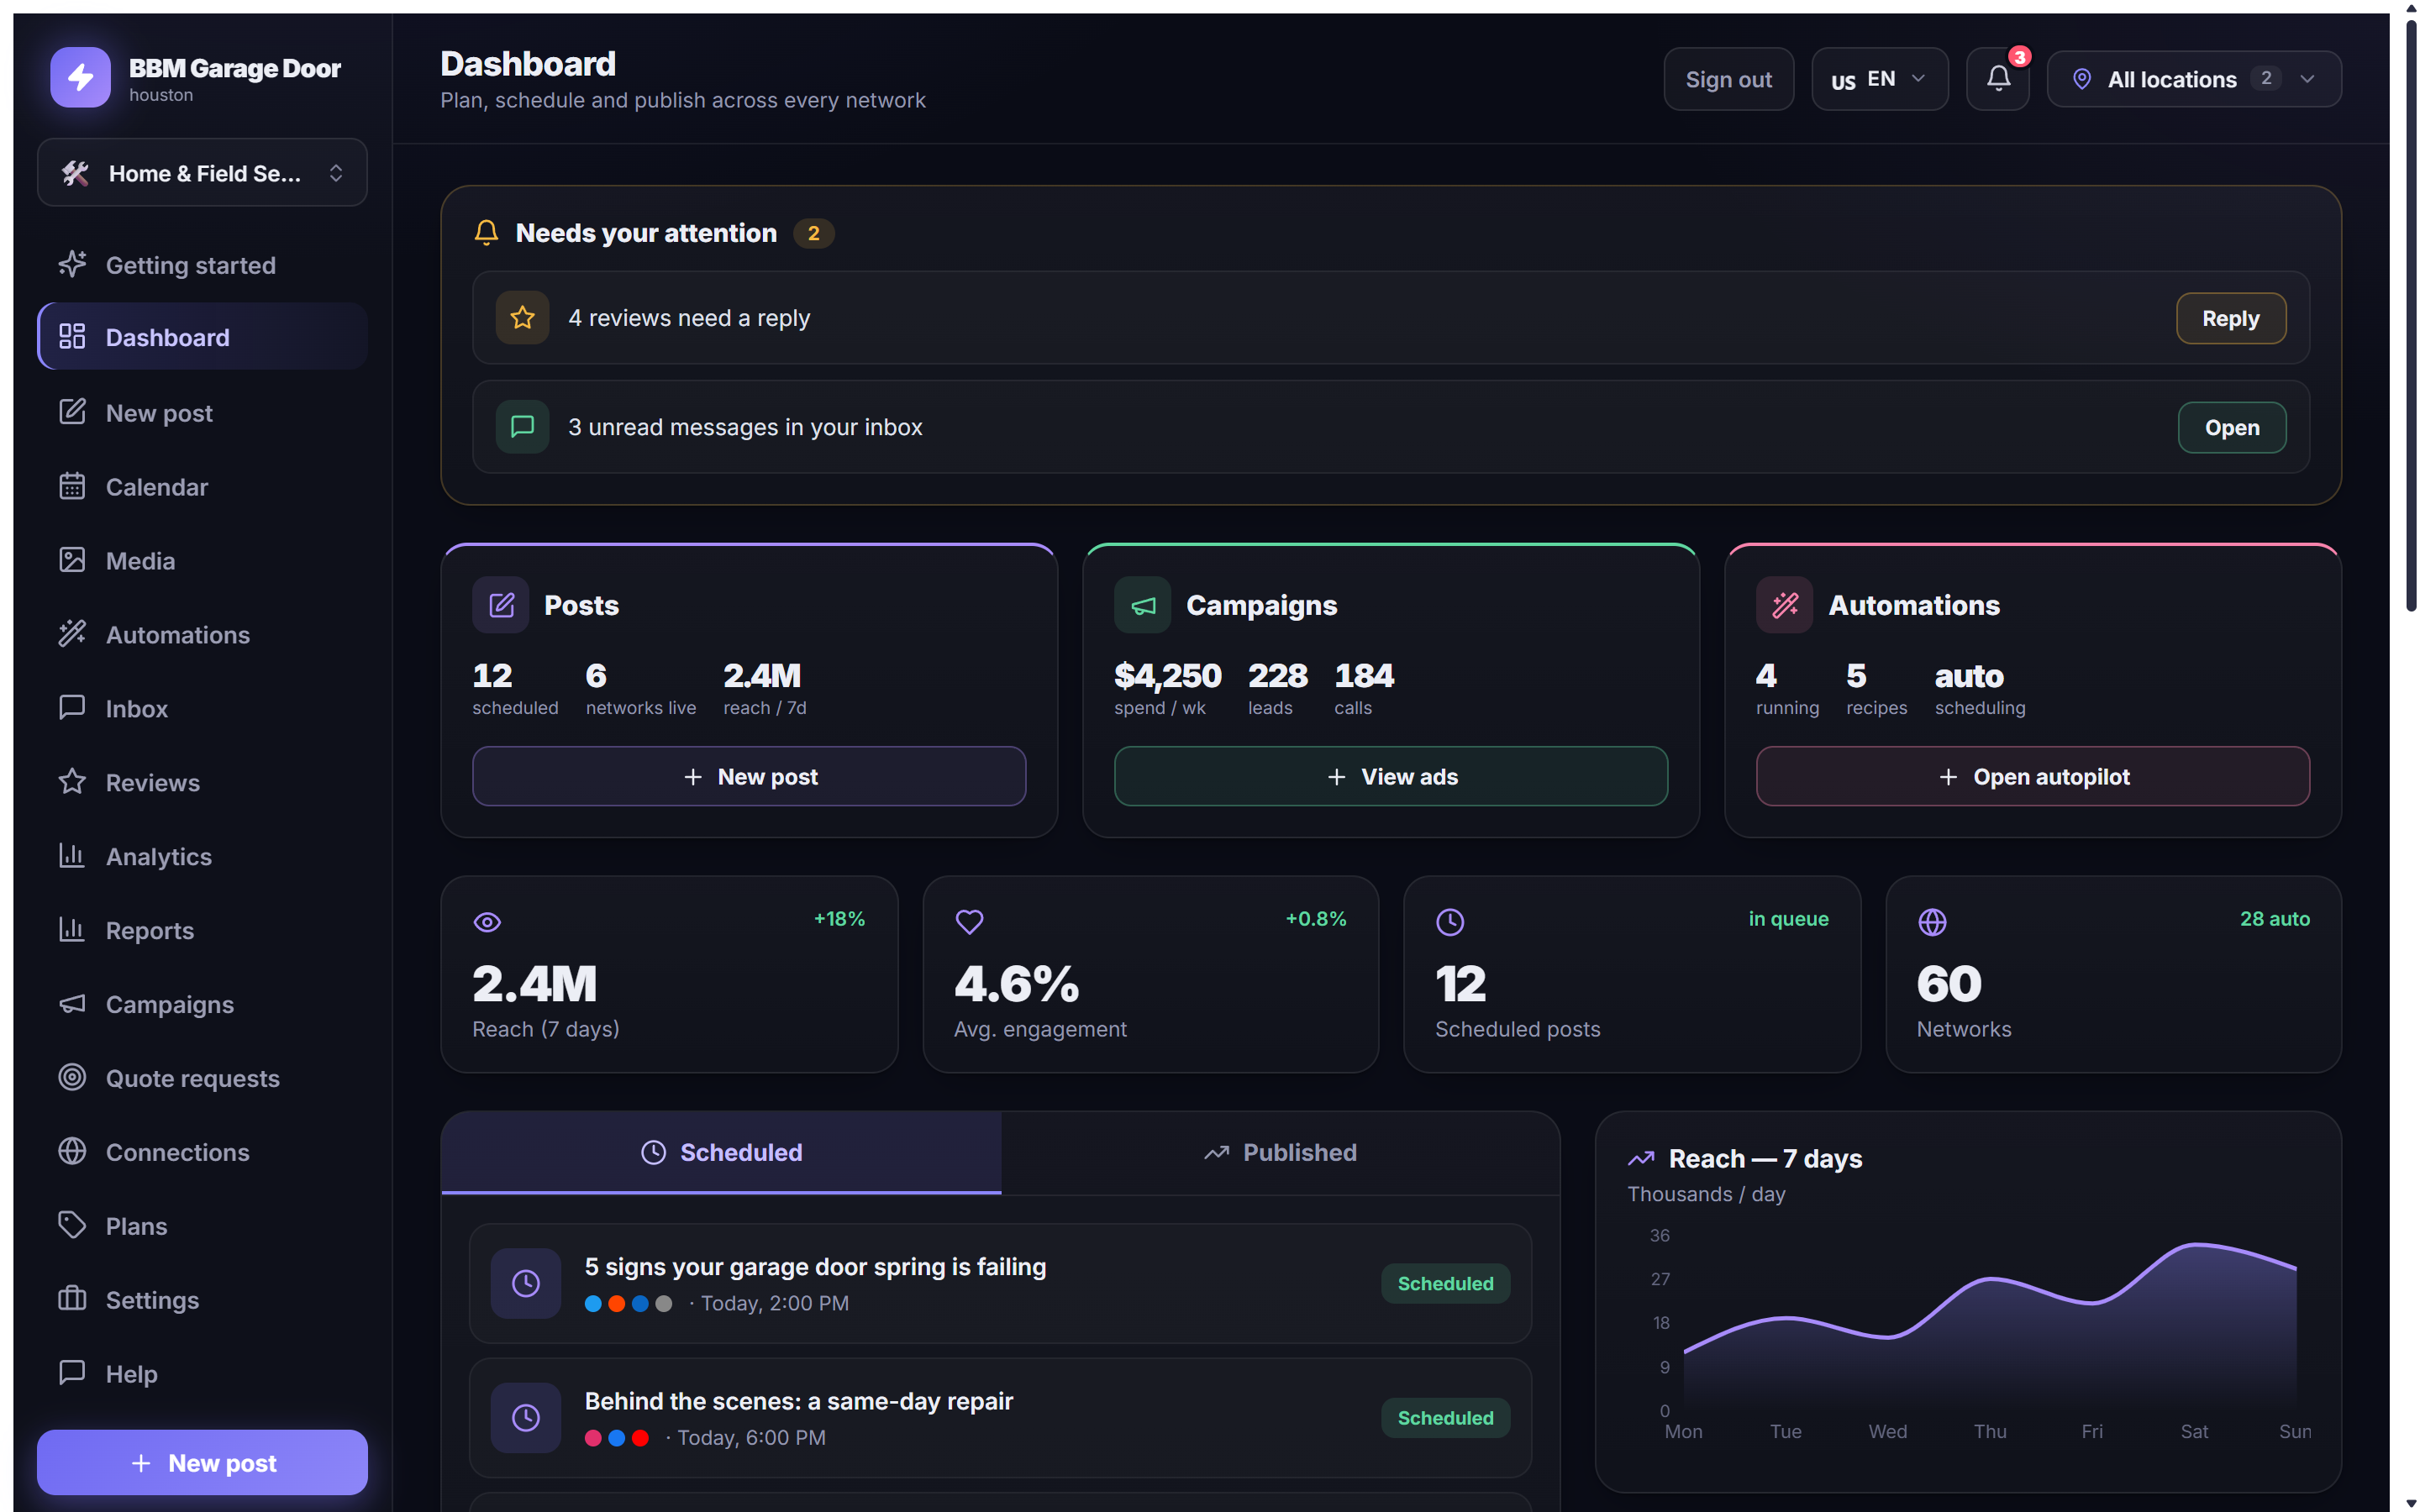Click the Automations card magic wand icon
Viewport: 2420px width, 1512px height.
[x=1784, y=605]
